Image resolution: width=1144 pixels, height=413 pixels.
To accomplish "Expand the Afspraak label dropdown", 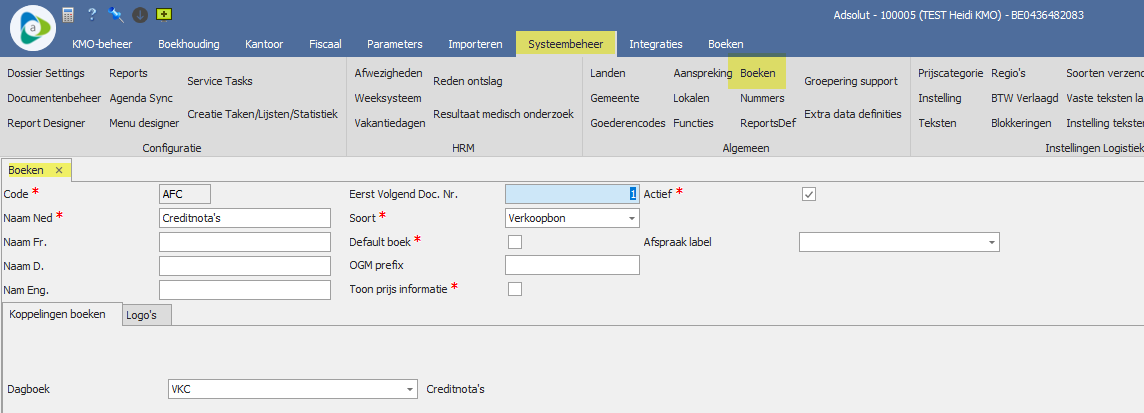I will (x=900, y=242).
